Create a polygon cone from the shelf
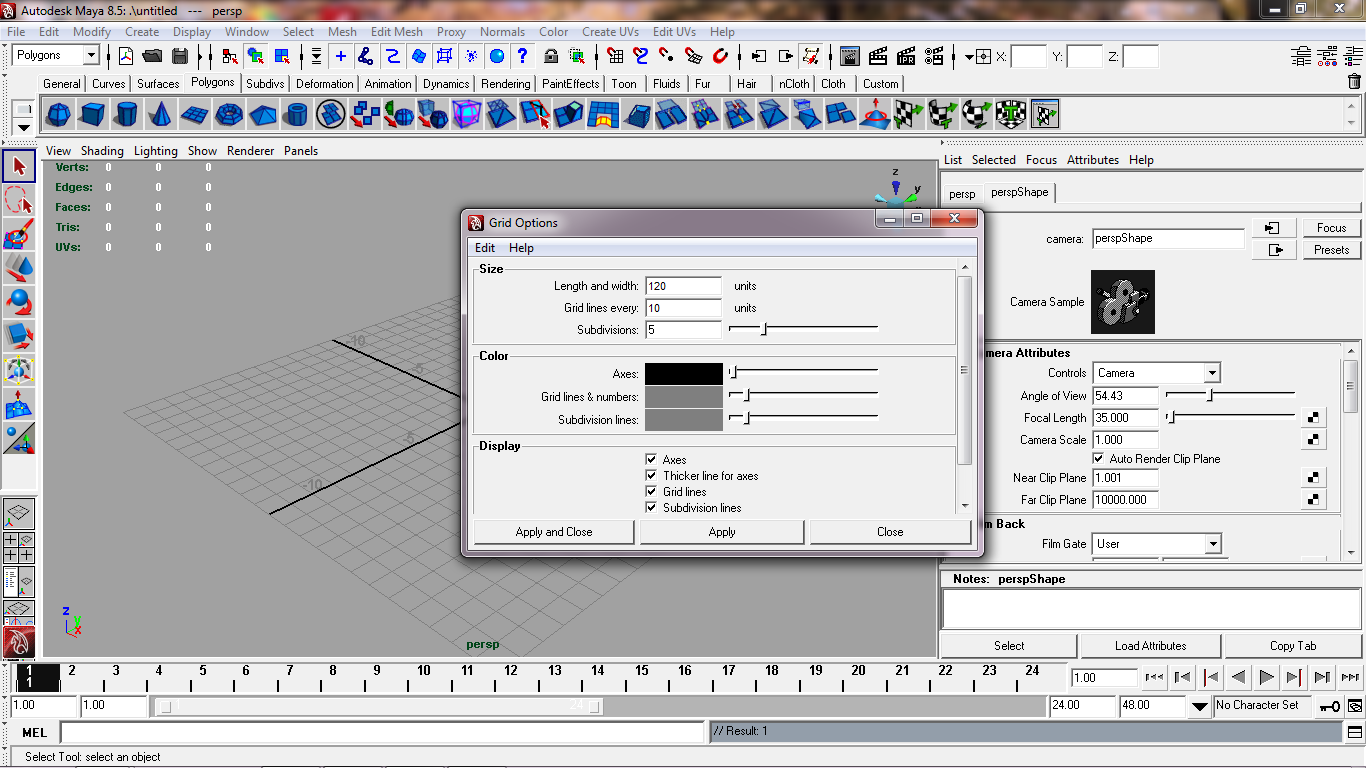Viewport: 1366px width, 768px height. (x=160, y=115)
